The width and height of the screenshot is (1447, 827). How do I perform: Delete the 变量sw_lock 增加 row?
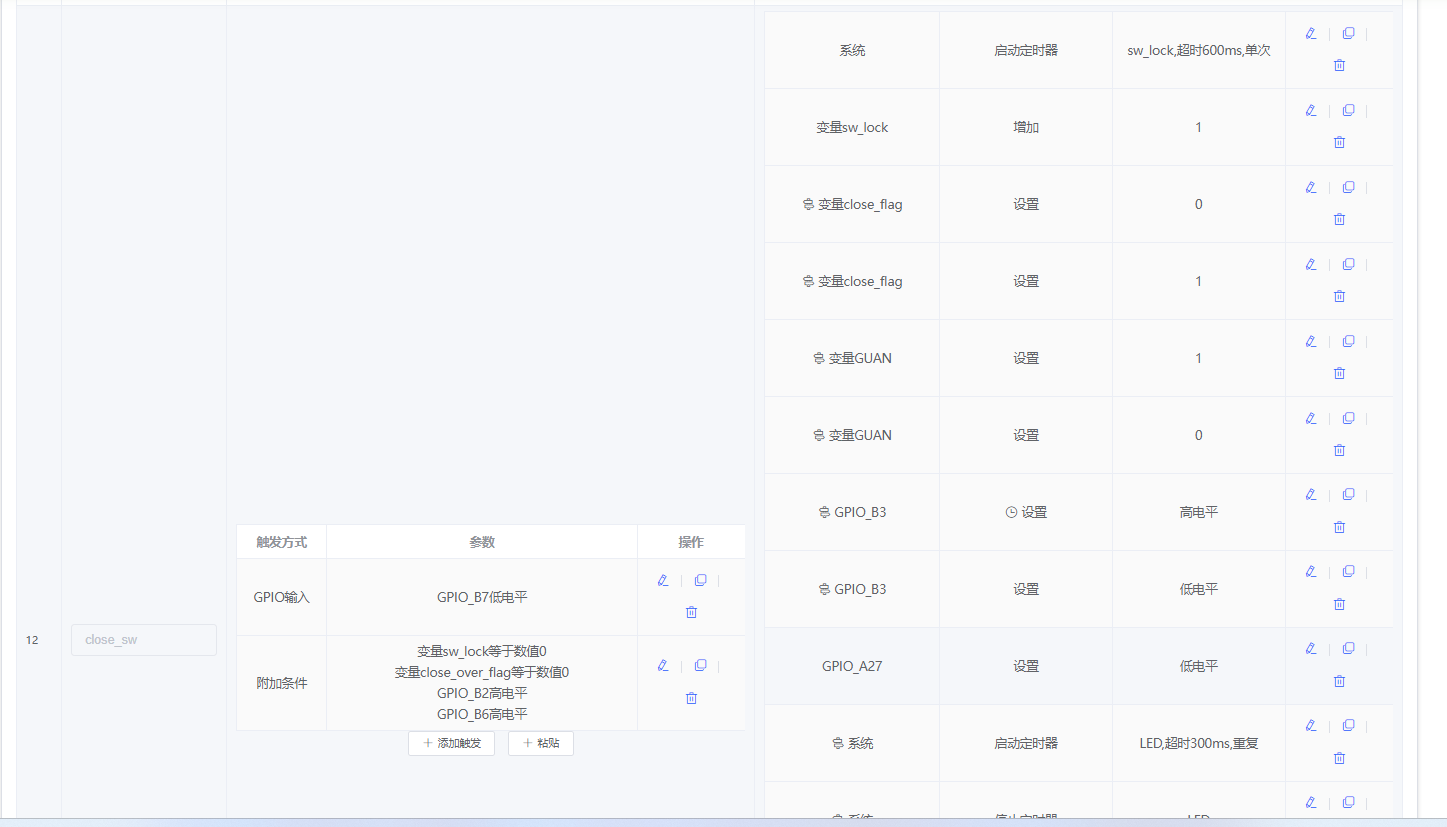(1339, 142)
